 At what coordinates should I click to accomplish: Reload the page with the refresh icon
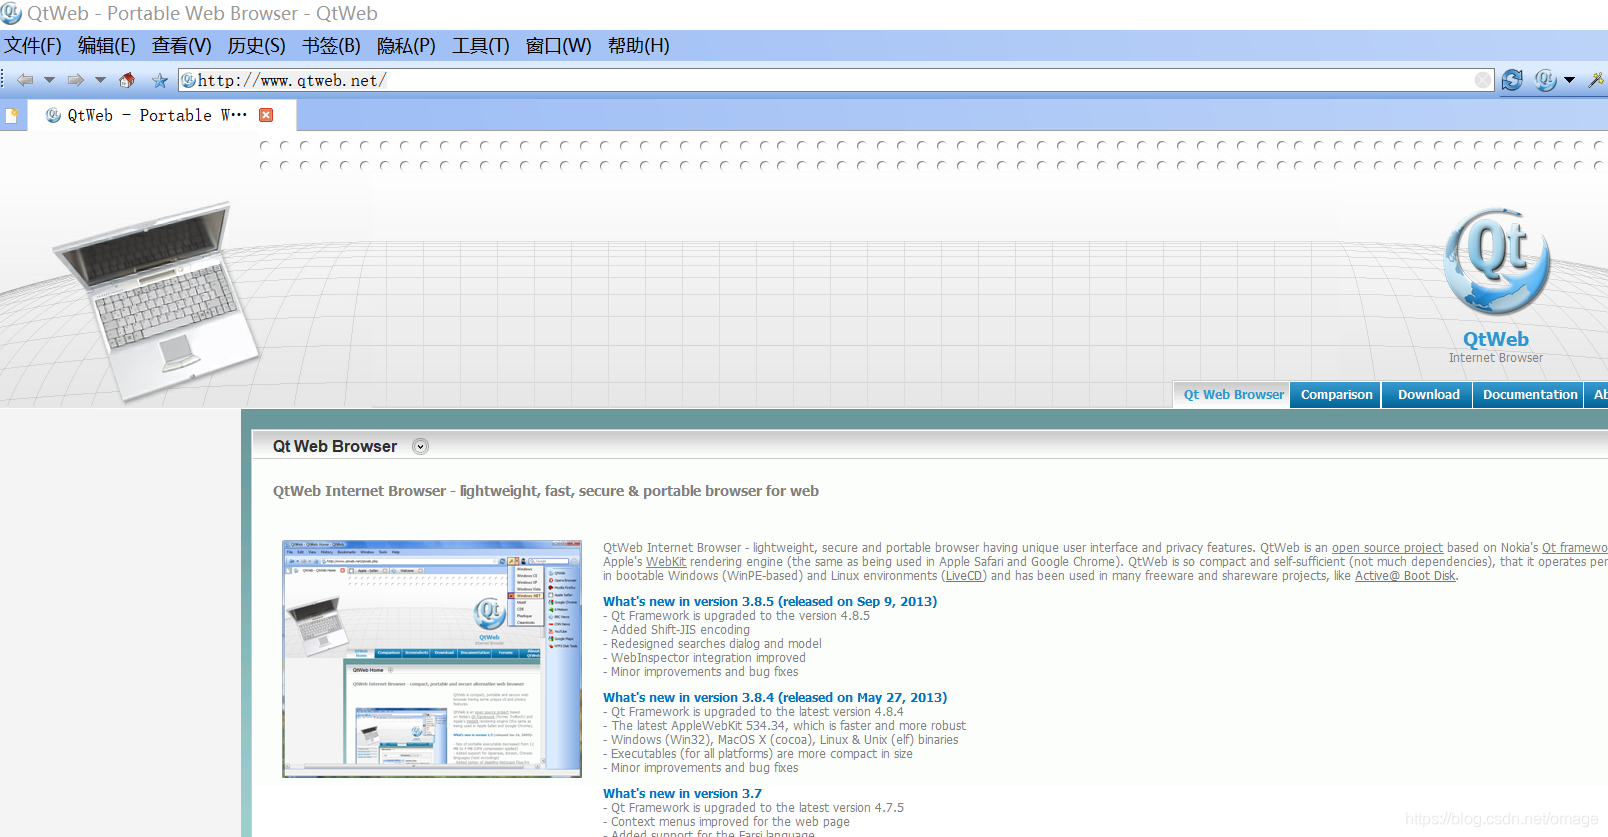point(1512,80)
